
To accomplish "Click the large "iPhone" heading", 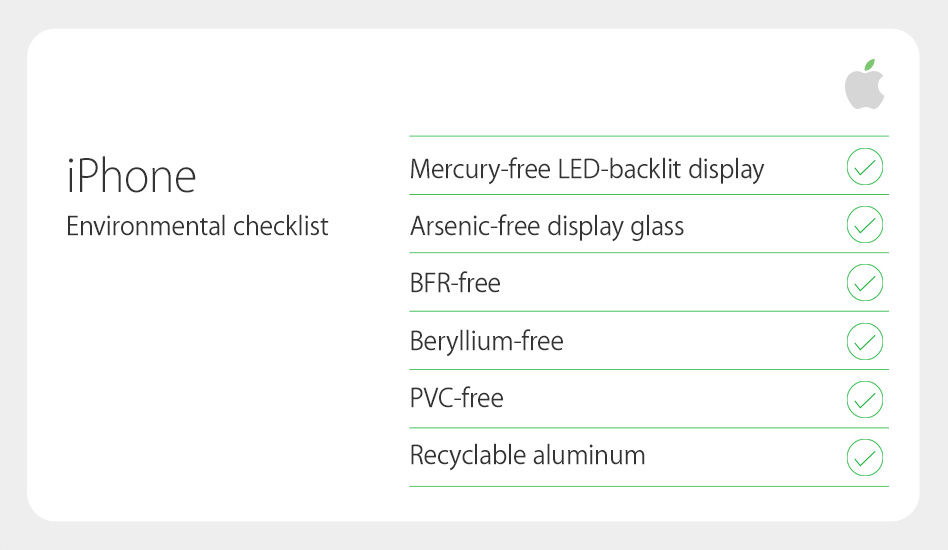I will [131, 176].
